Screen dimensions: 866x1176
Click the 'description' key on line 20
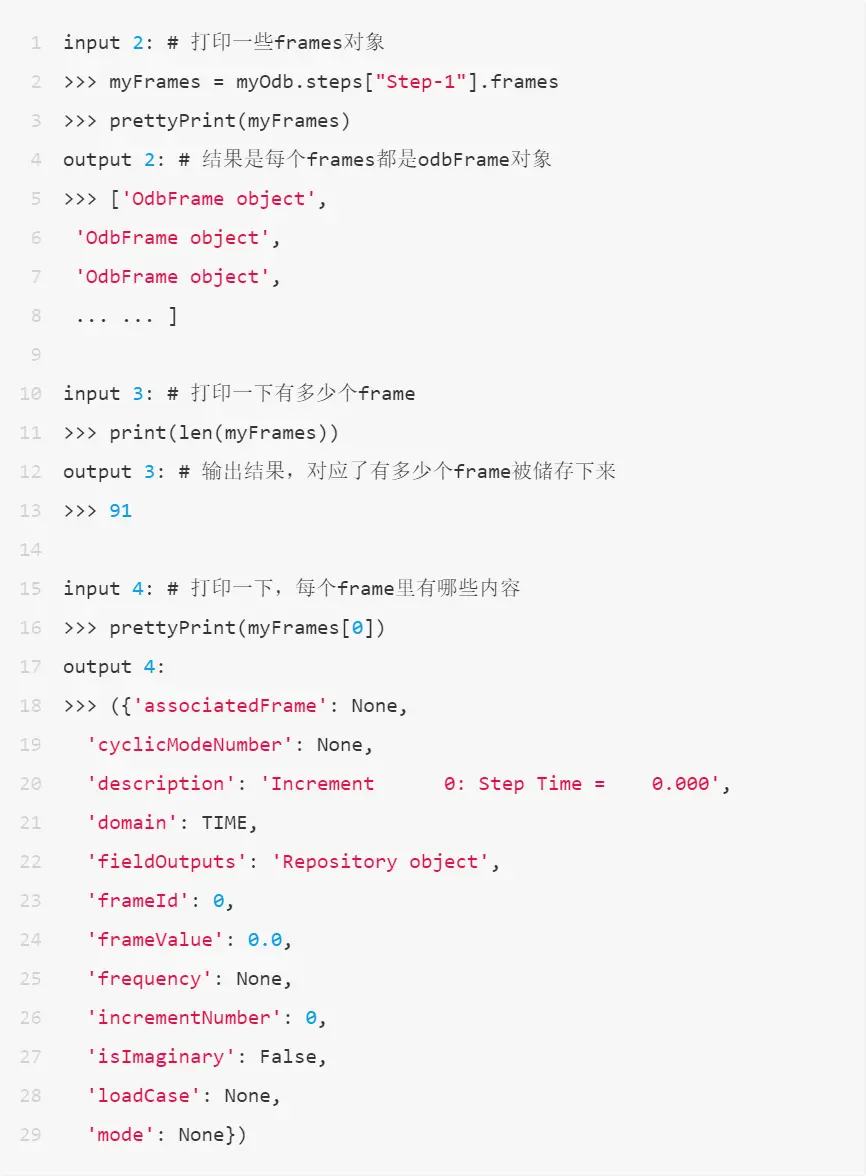click(x=160, y=784)
